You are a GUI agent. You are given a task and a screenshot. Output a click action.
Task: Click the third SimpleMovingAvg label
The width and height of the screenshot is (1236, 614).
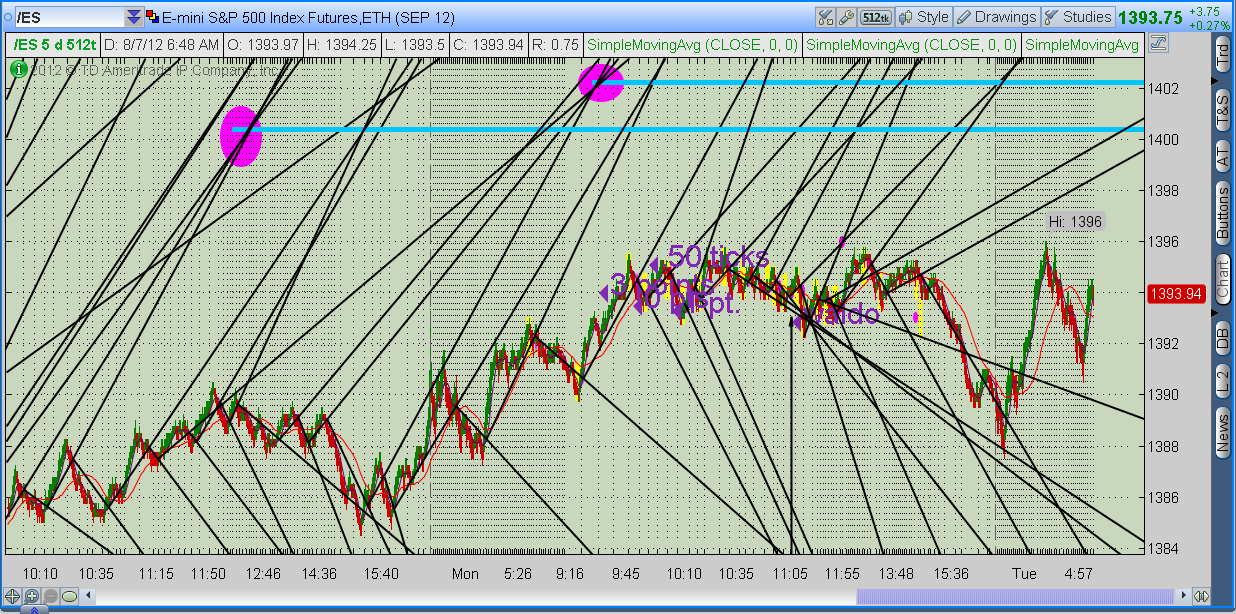tap(1082, 44)
